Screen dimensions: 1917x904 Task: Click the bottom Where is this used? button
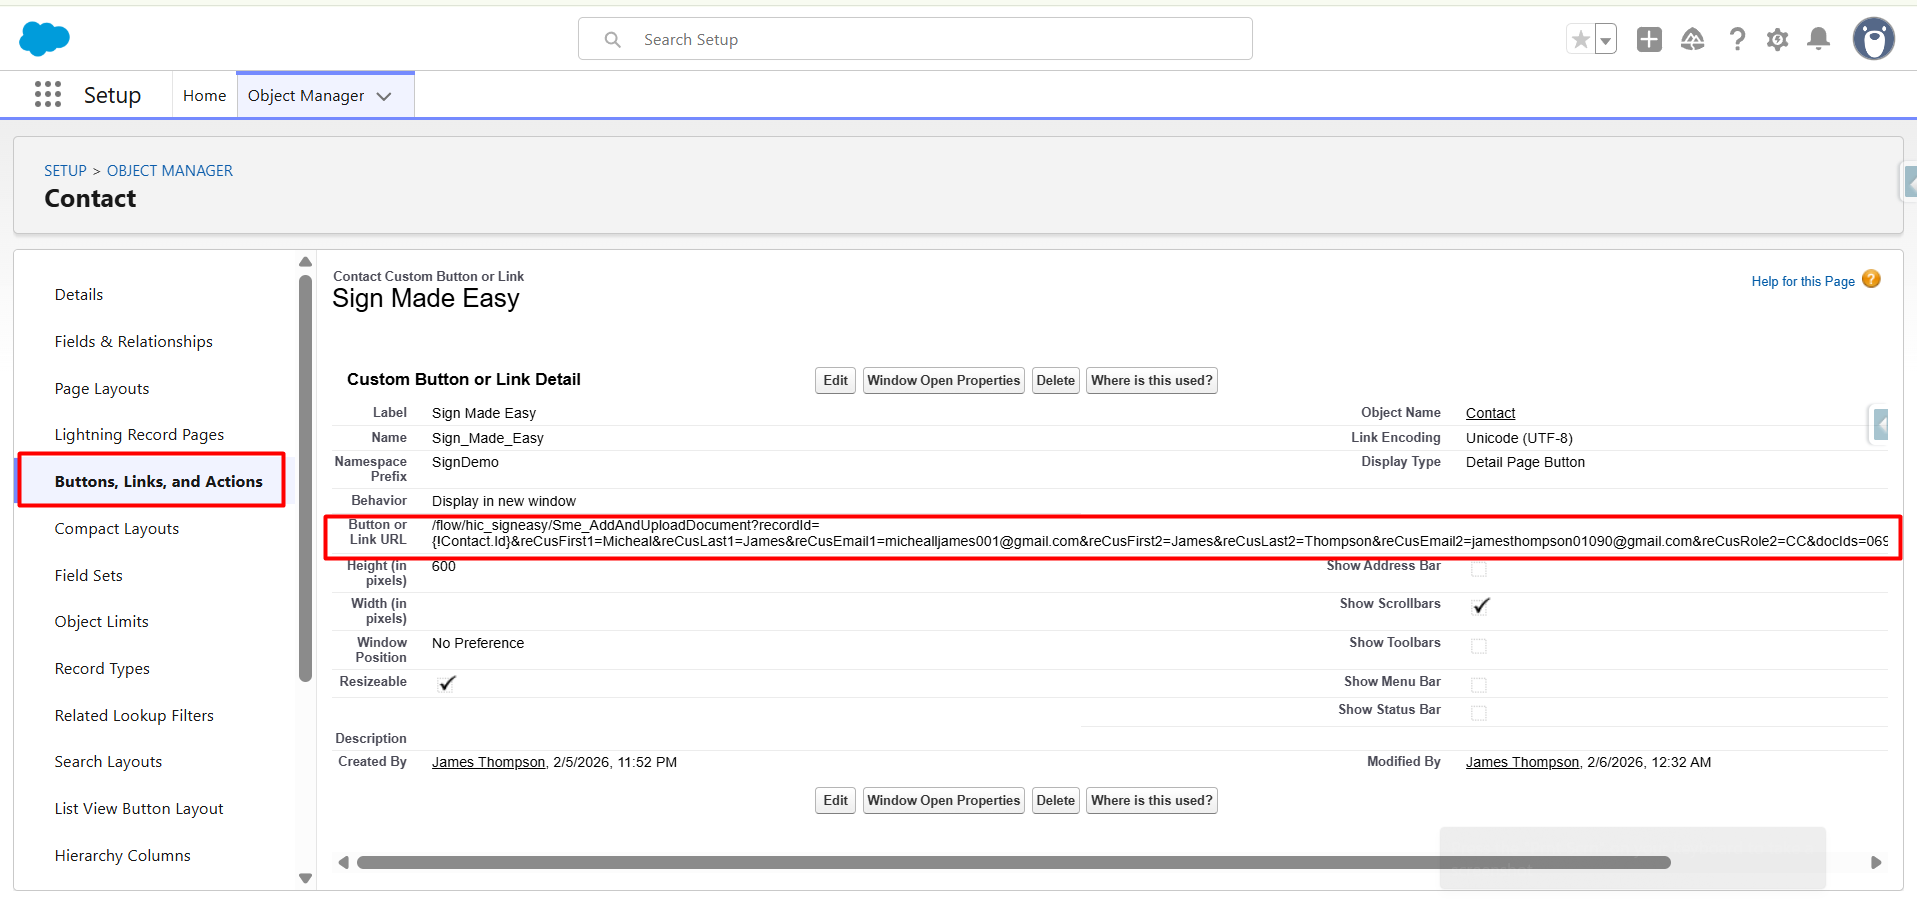point(1152,801)
